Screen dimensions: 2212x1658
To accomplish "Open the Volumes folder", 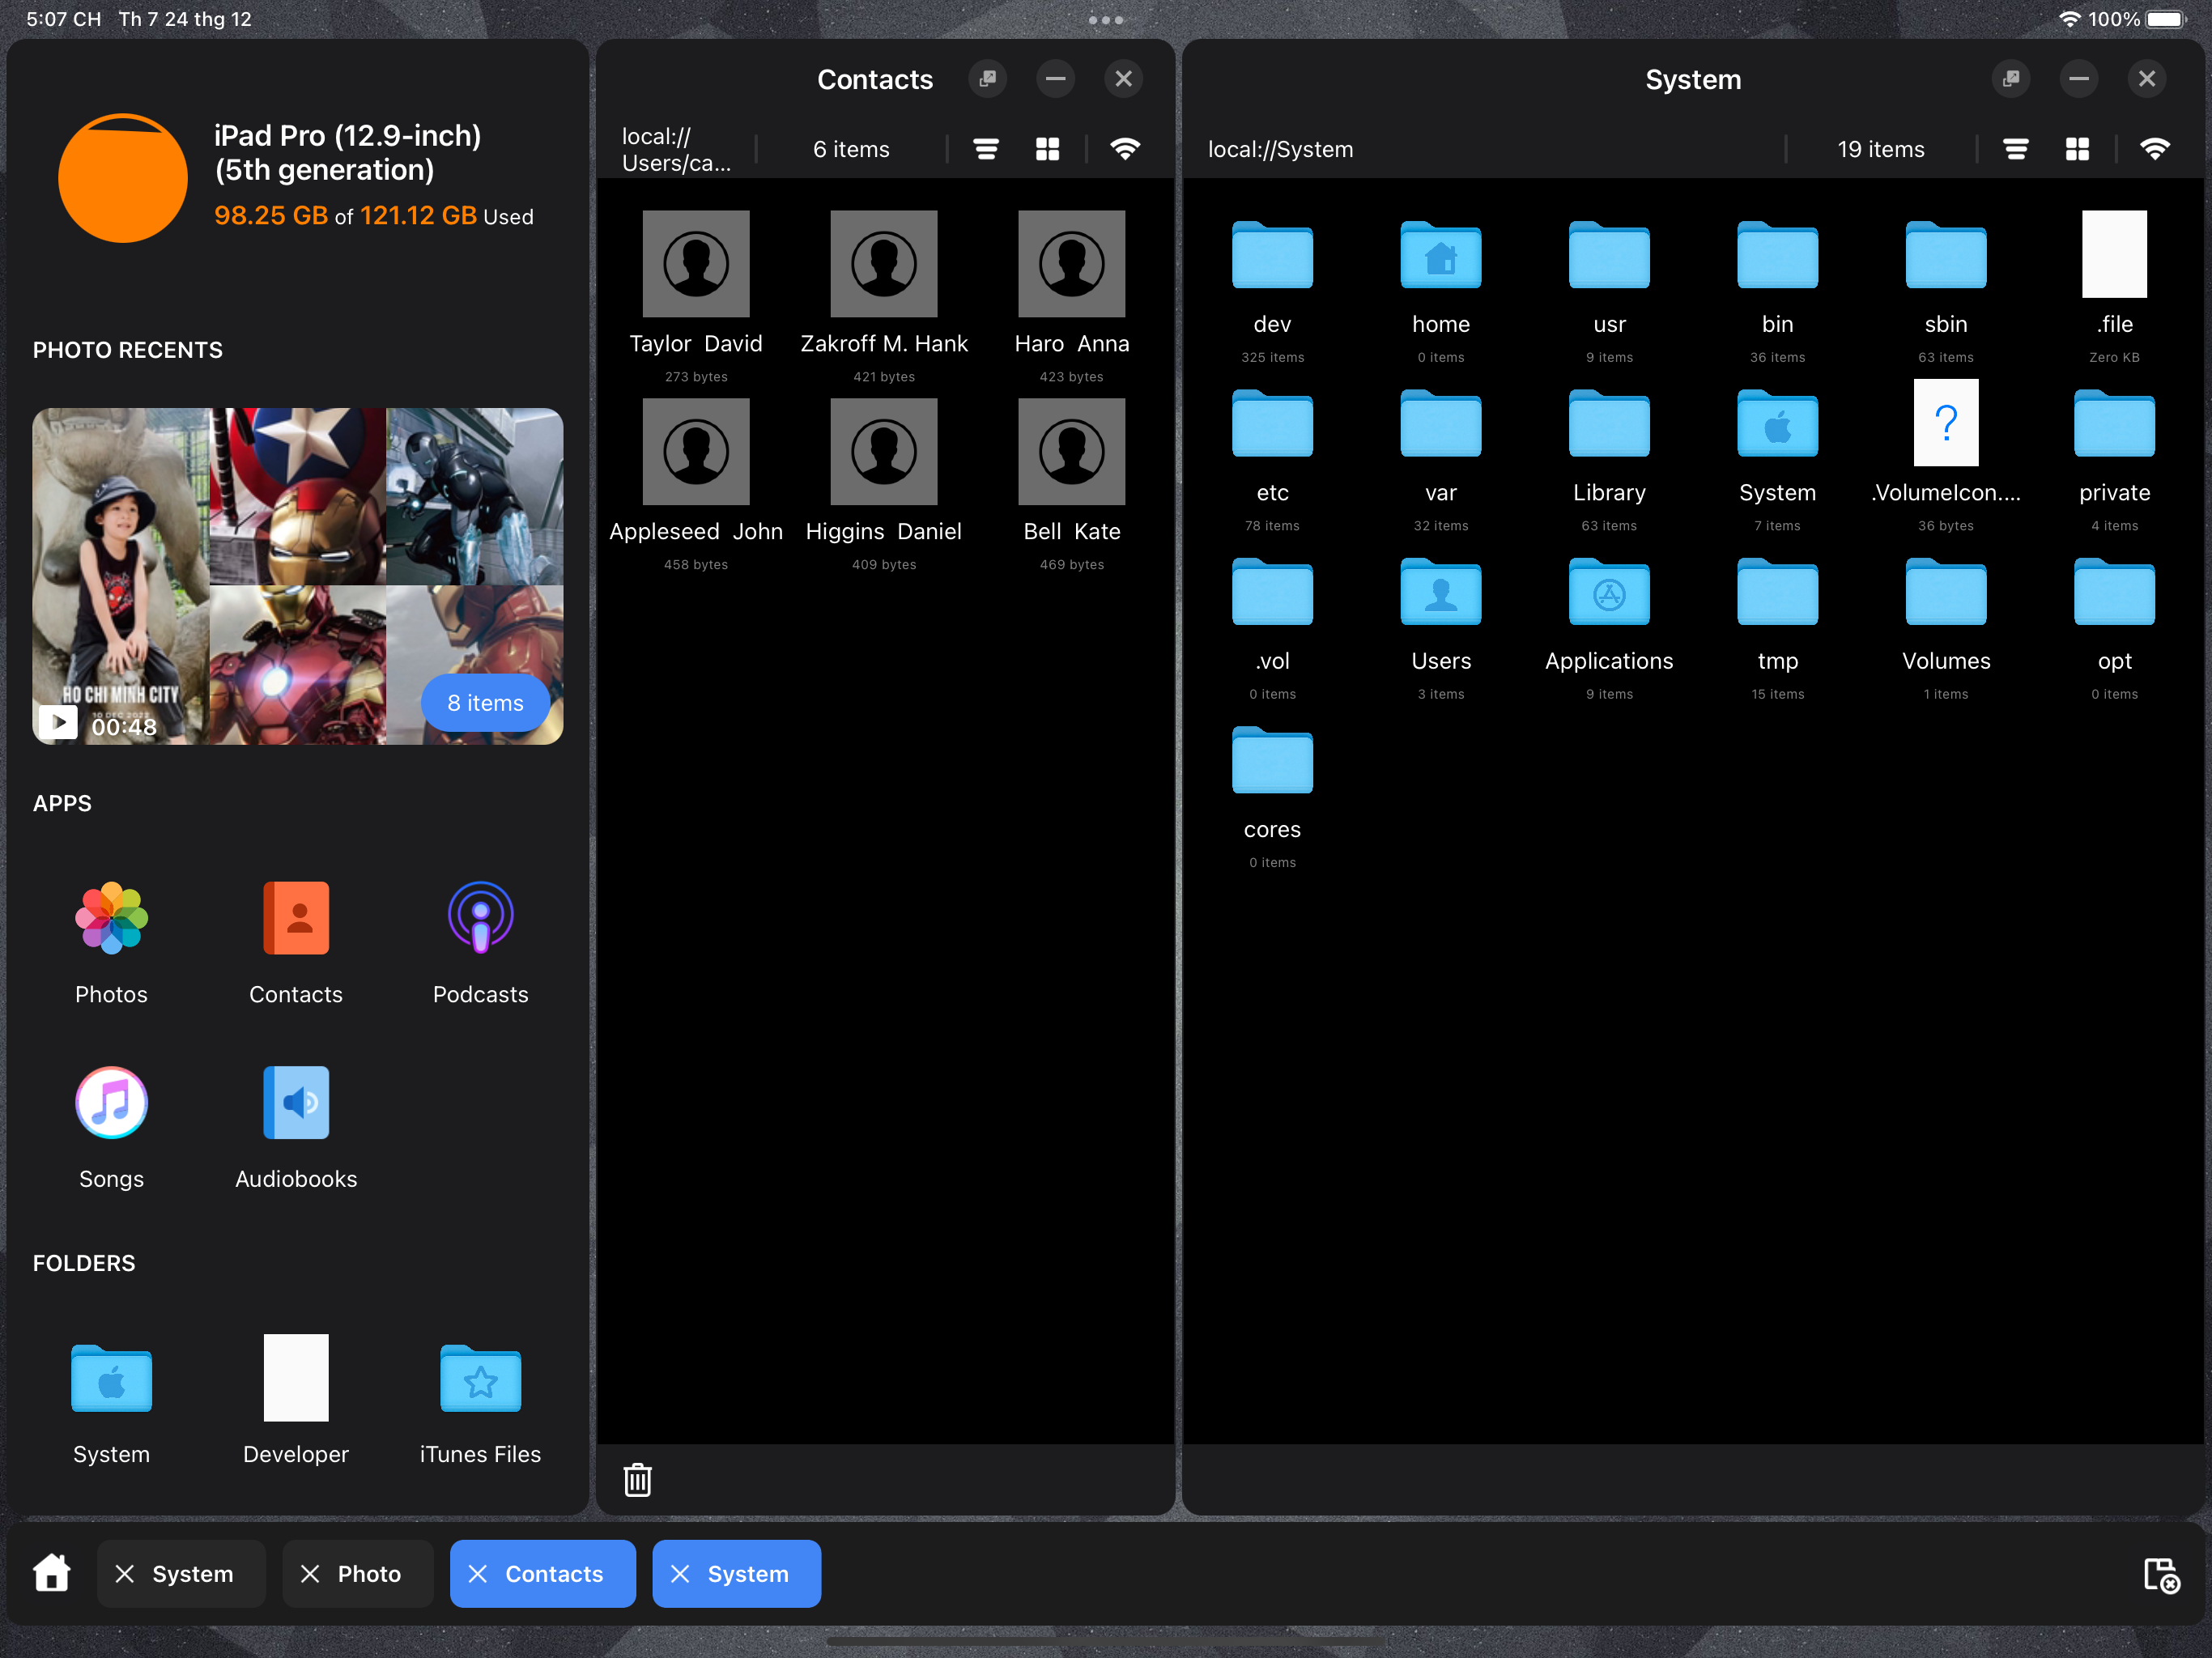I will point(1945,592).
